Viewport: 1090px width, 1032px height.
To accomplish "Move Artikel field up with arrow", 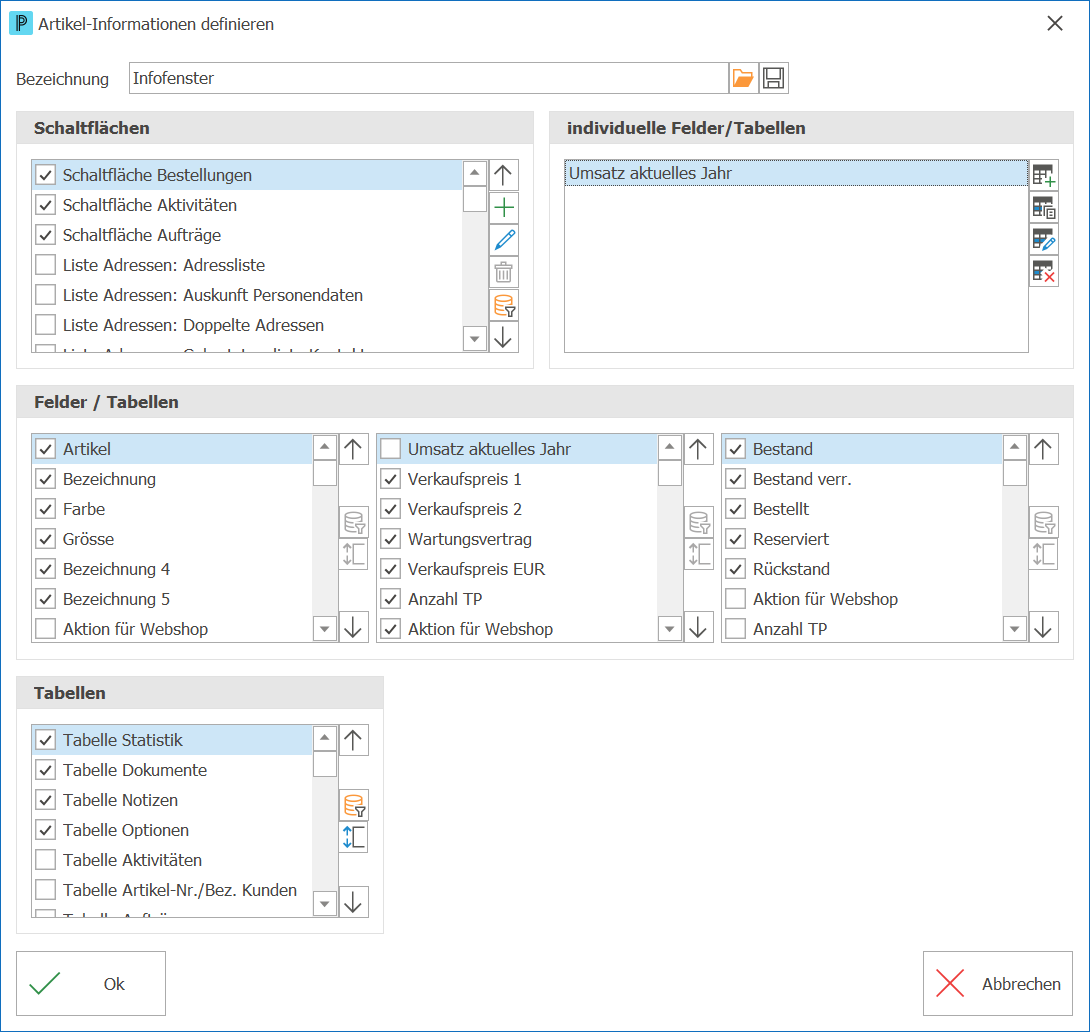I will click(x=354, y=449).
